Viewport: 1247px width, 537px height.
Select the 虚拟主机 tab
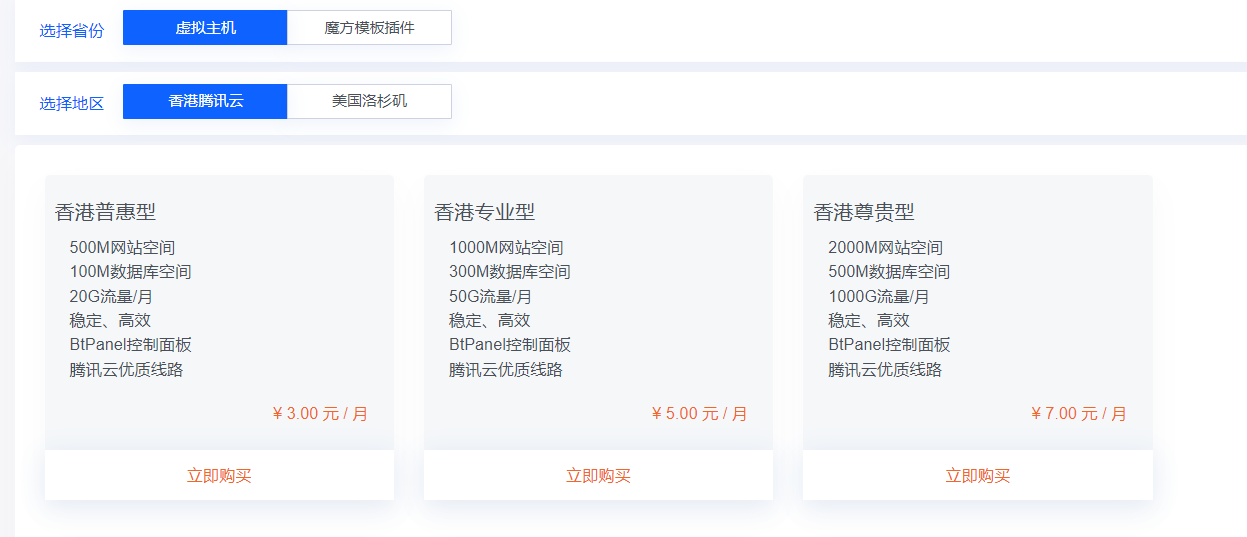pos(205,28)
